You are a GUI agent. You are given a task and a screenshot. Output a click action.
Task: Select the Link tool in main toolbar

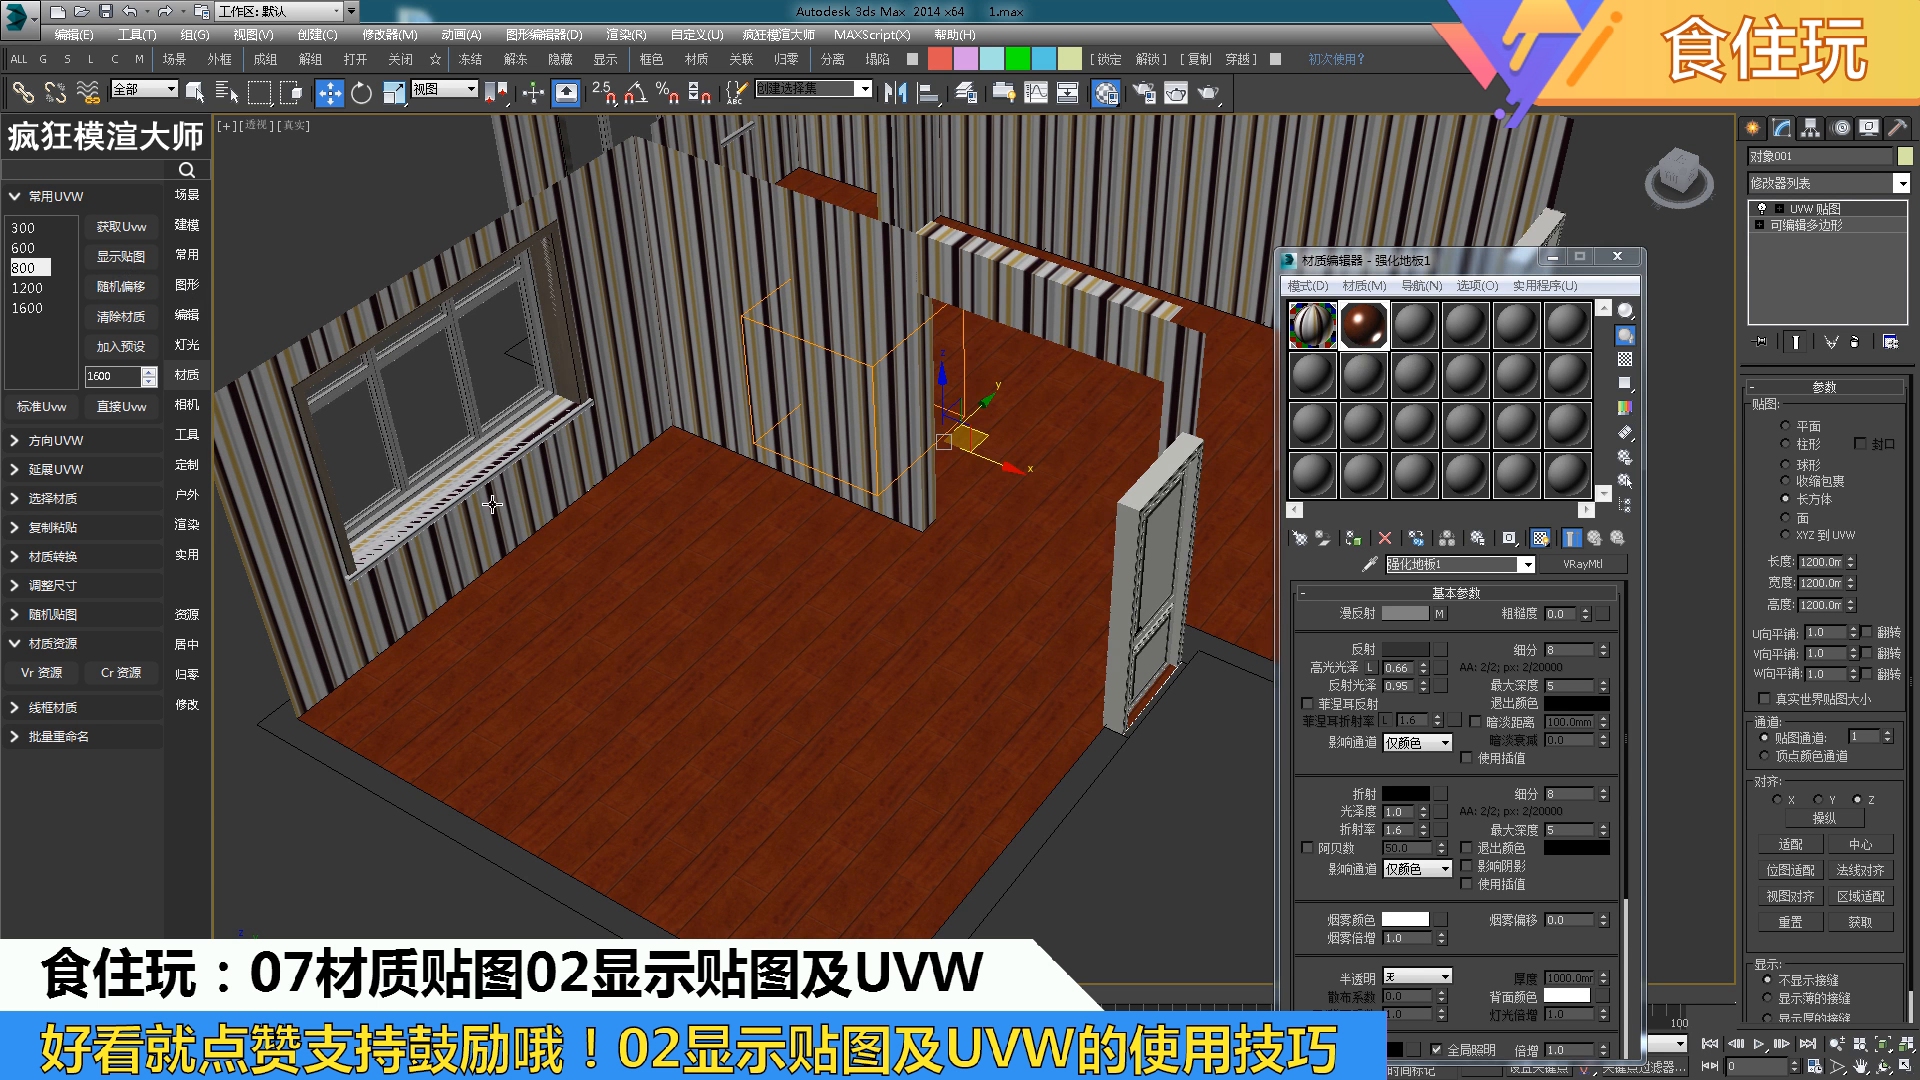pos(22,93)
